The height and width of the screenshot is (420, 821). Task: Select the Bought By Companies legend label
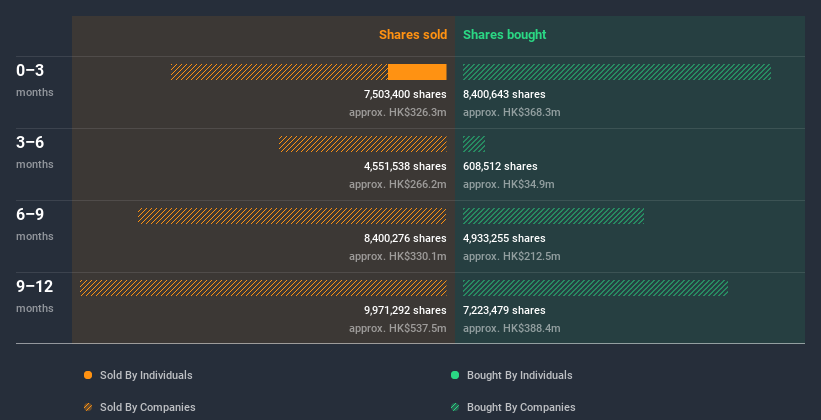[521, 407]
